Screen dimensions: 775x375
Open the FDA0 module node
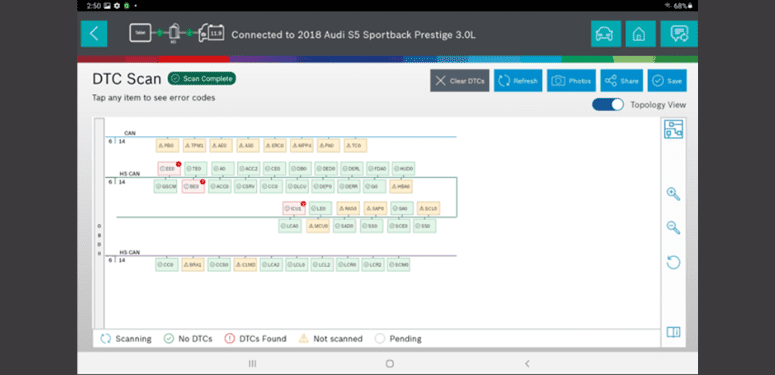(378, 169)
